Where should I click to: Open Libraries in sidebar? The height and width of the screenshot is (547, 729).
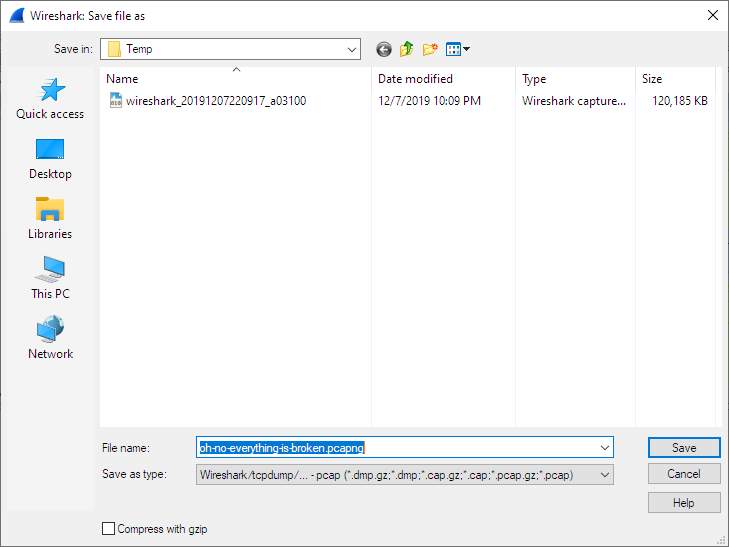pyautogui.click(x=50, y=219)
